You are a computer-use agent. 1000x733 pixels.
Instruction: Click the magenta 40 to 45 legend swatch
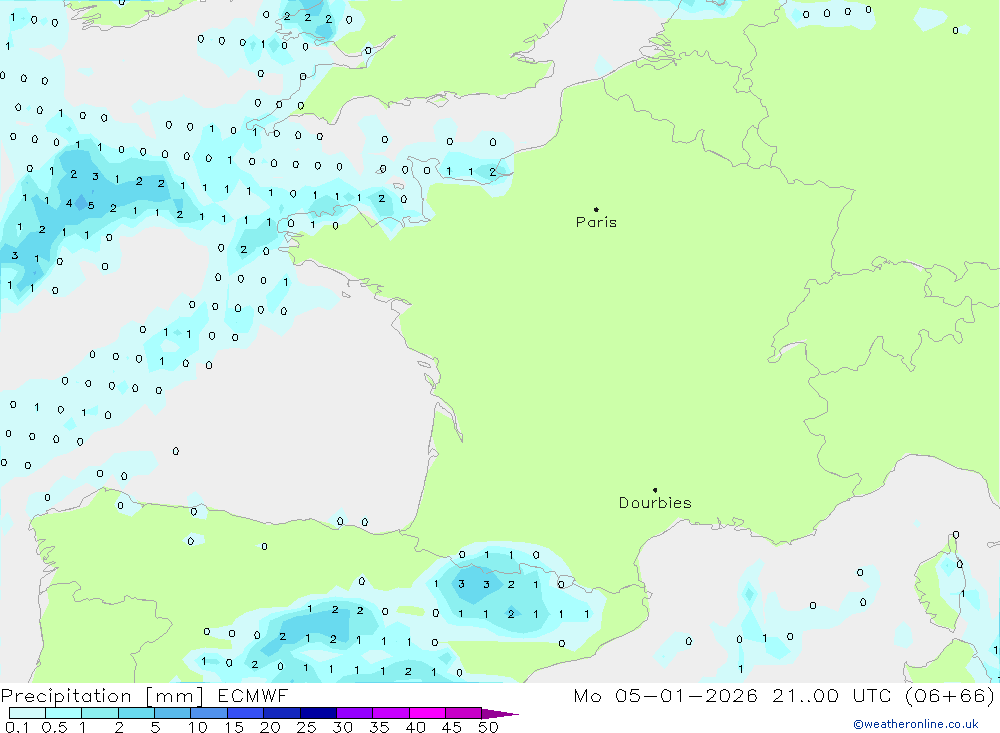click(x=427, y=713)
